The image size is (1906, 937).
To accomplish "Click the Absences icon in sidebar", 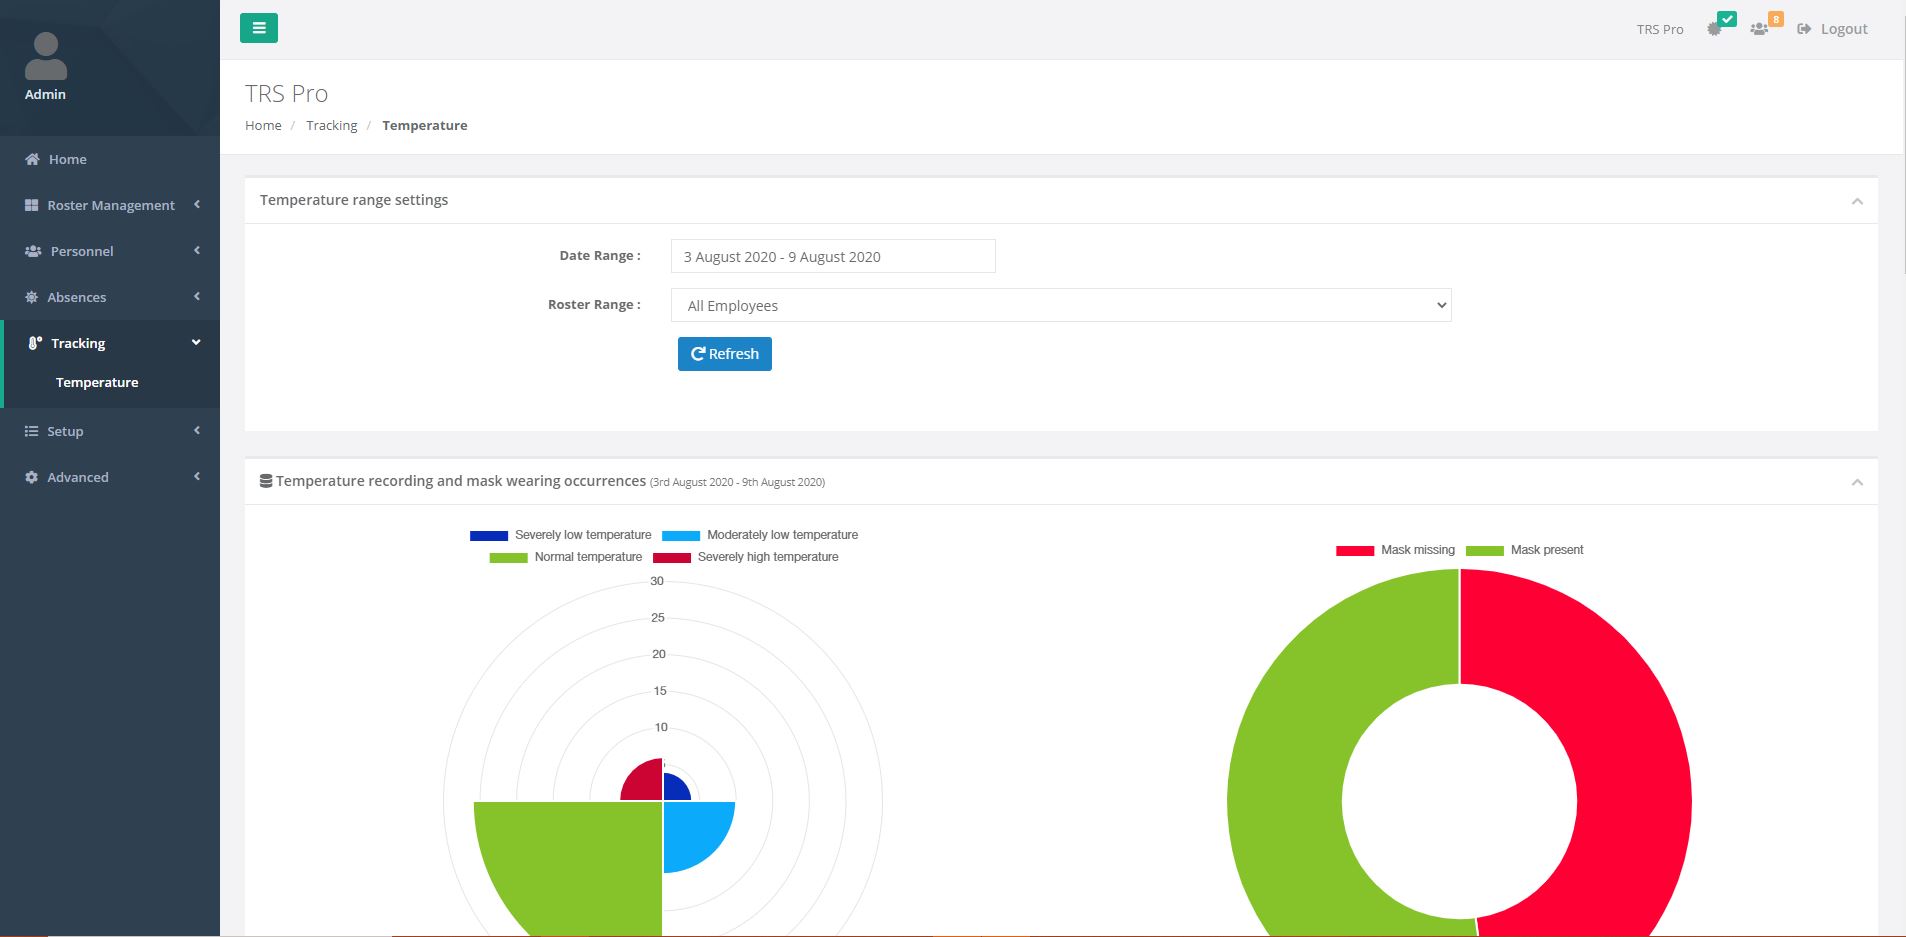I will [x=31, y=297].
